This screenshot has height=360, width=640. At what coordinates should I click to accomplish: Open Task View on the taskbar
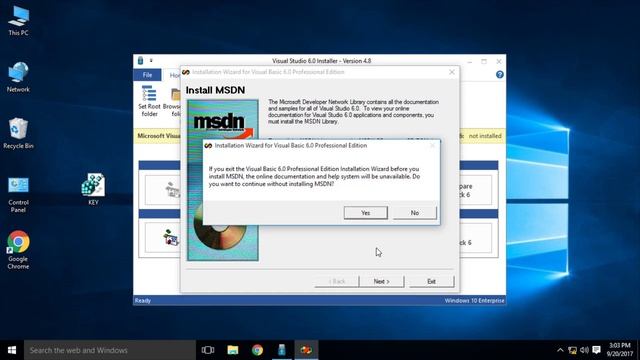(208, 350)
